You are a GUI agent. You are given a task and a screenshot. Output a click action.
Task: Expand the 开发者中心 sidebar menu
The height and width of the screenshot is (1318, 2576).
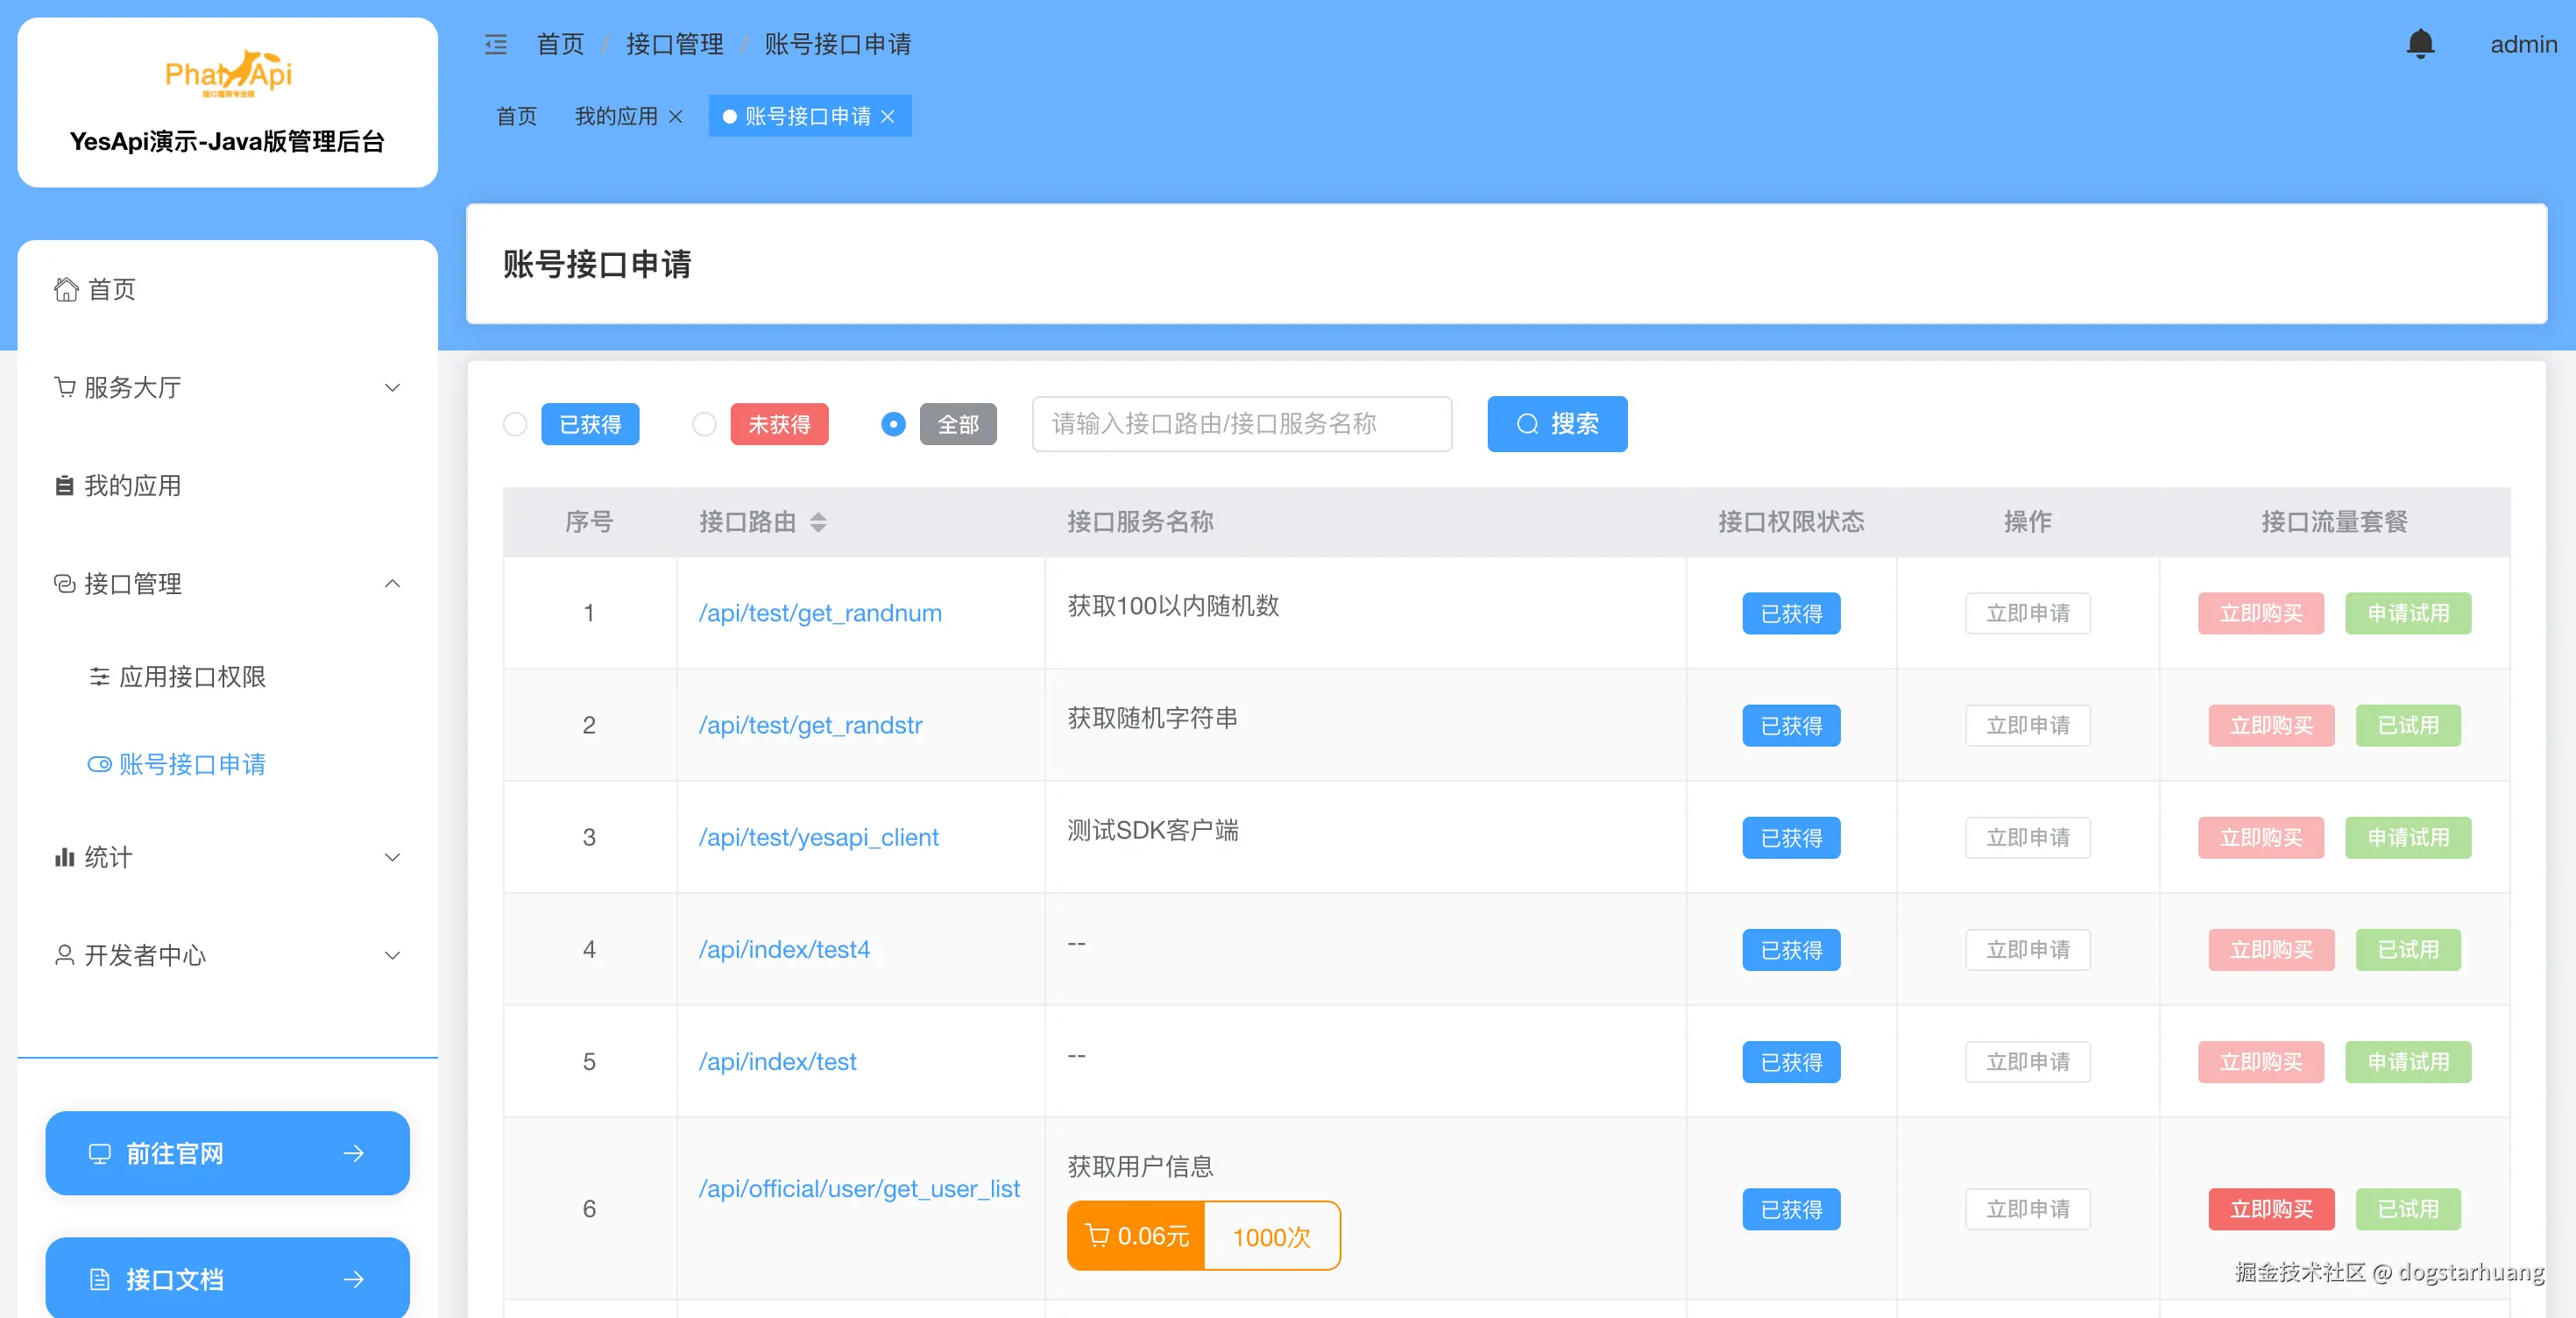pos(228,955)
